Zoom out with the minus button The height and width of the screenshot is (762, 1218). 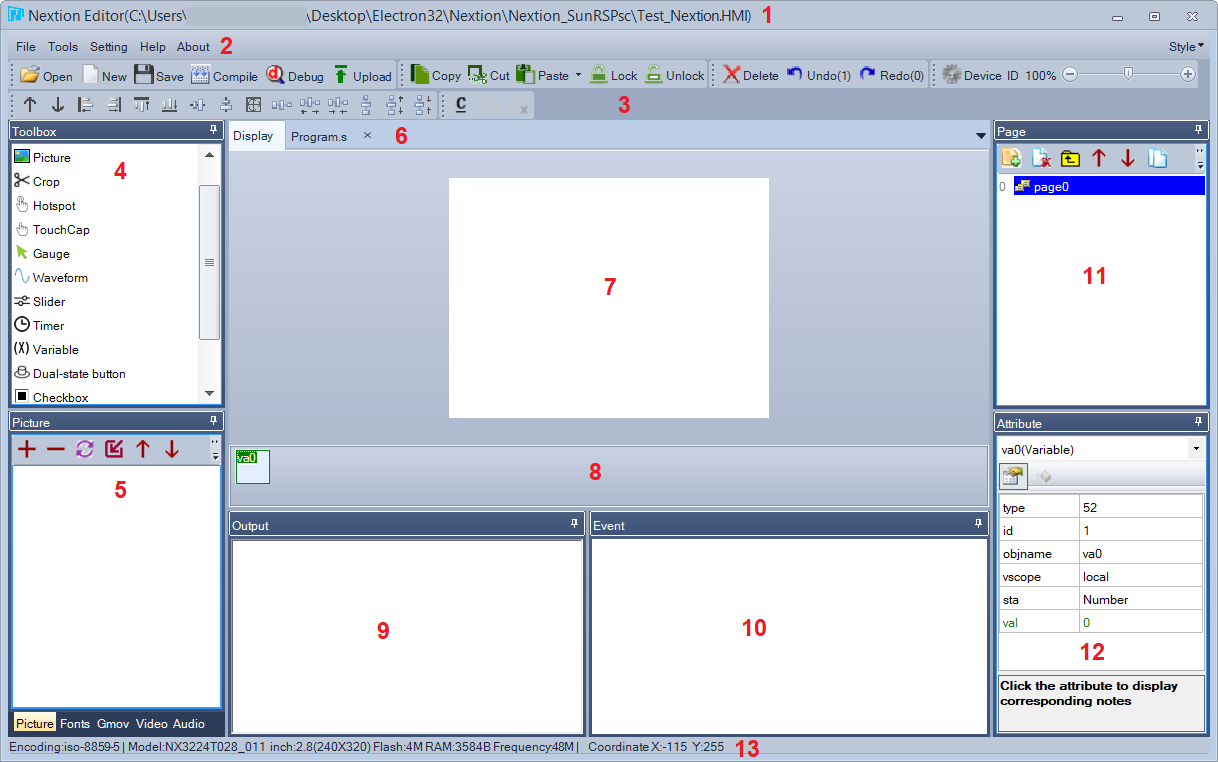click(1070, 74)
